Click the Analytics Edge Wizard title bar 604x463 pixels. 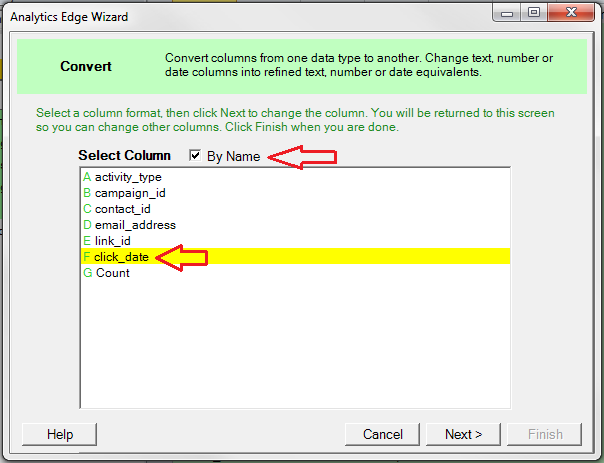tap(250, 16)
